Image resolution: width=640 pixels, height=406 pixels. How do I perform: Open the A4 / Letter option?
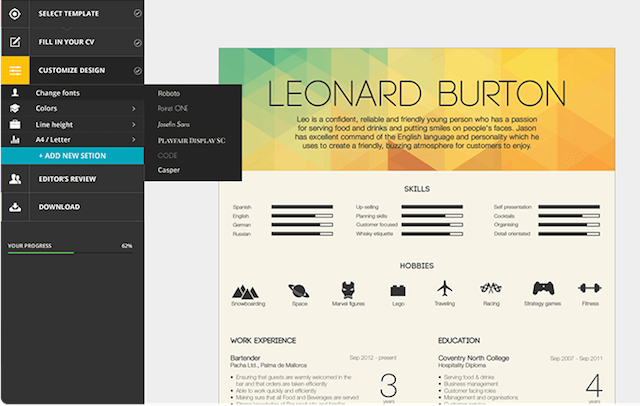[x=53, y=140]
